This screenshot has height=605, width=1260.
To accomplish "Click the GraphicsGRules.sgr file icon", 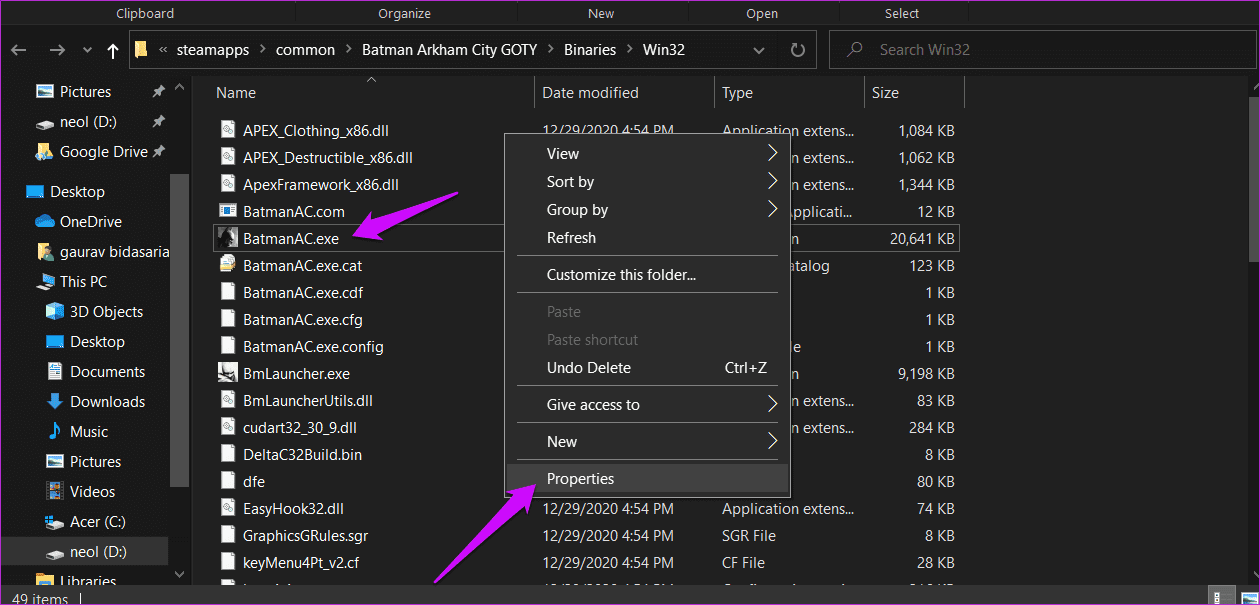I will pos(227,535).
